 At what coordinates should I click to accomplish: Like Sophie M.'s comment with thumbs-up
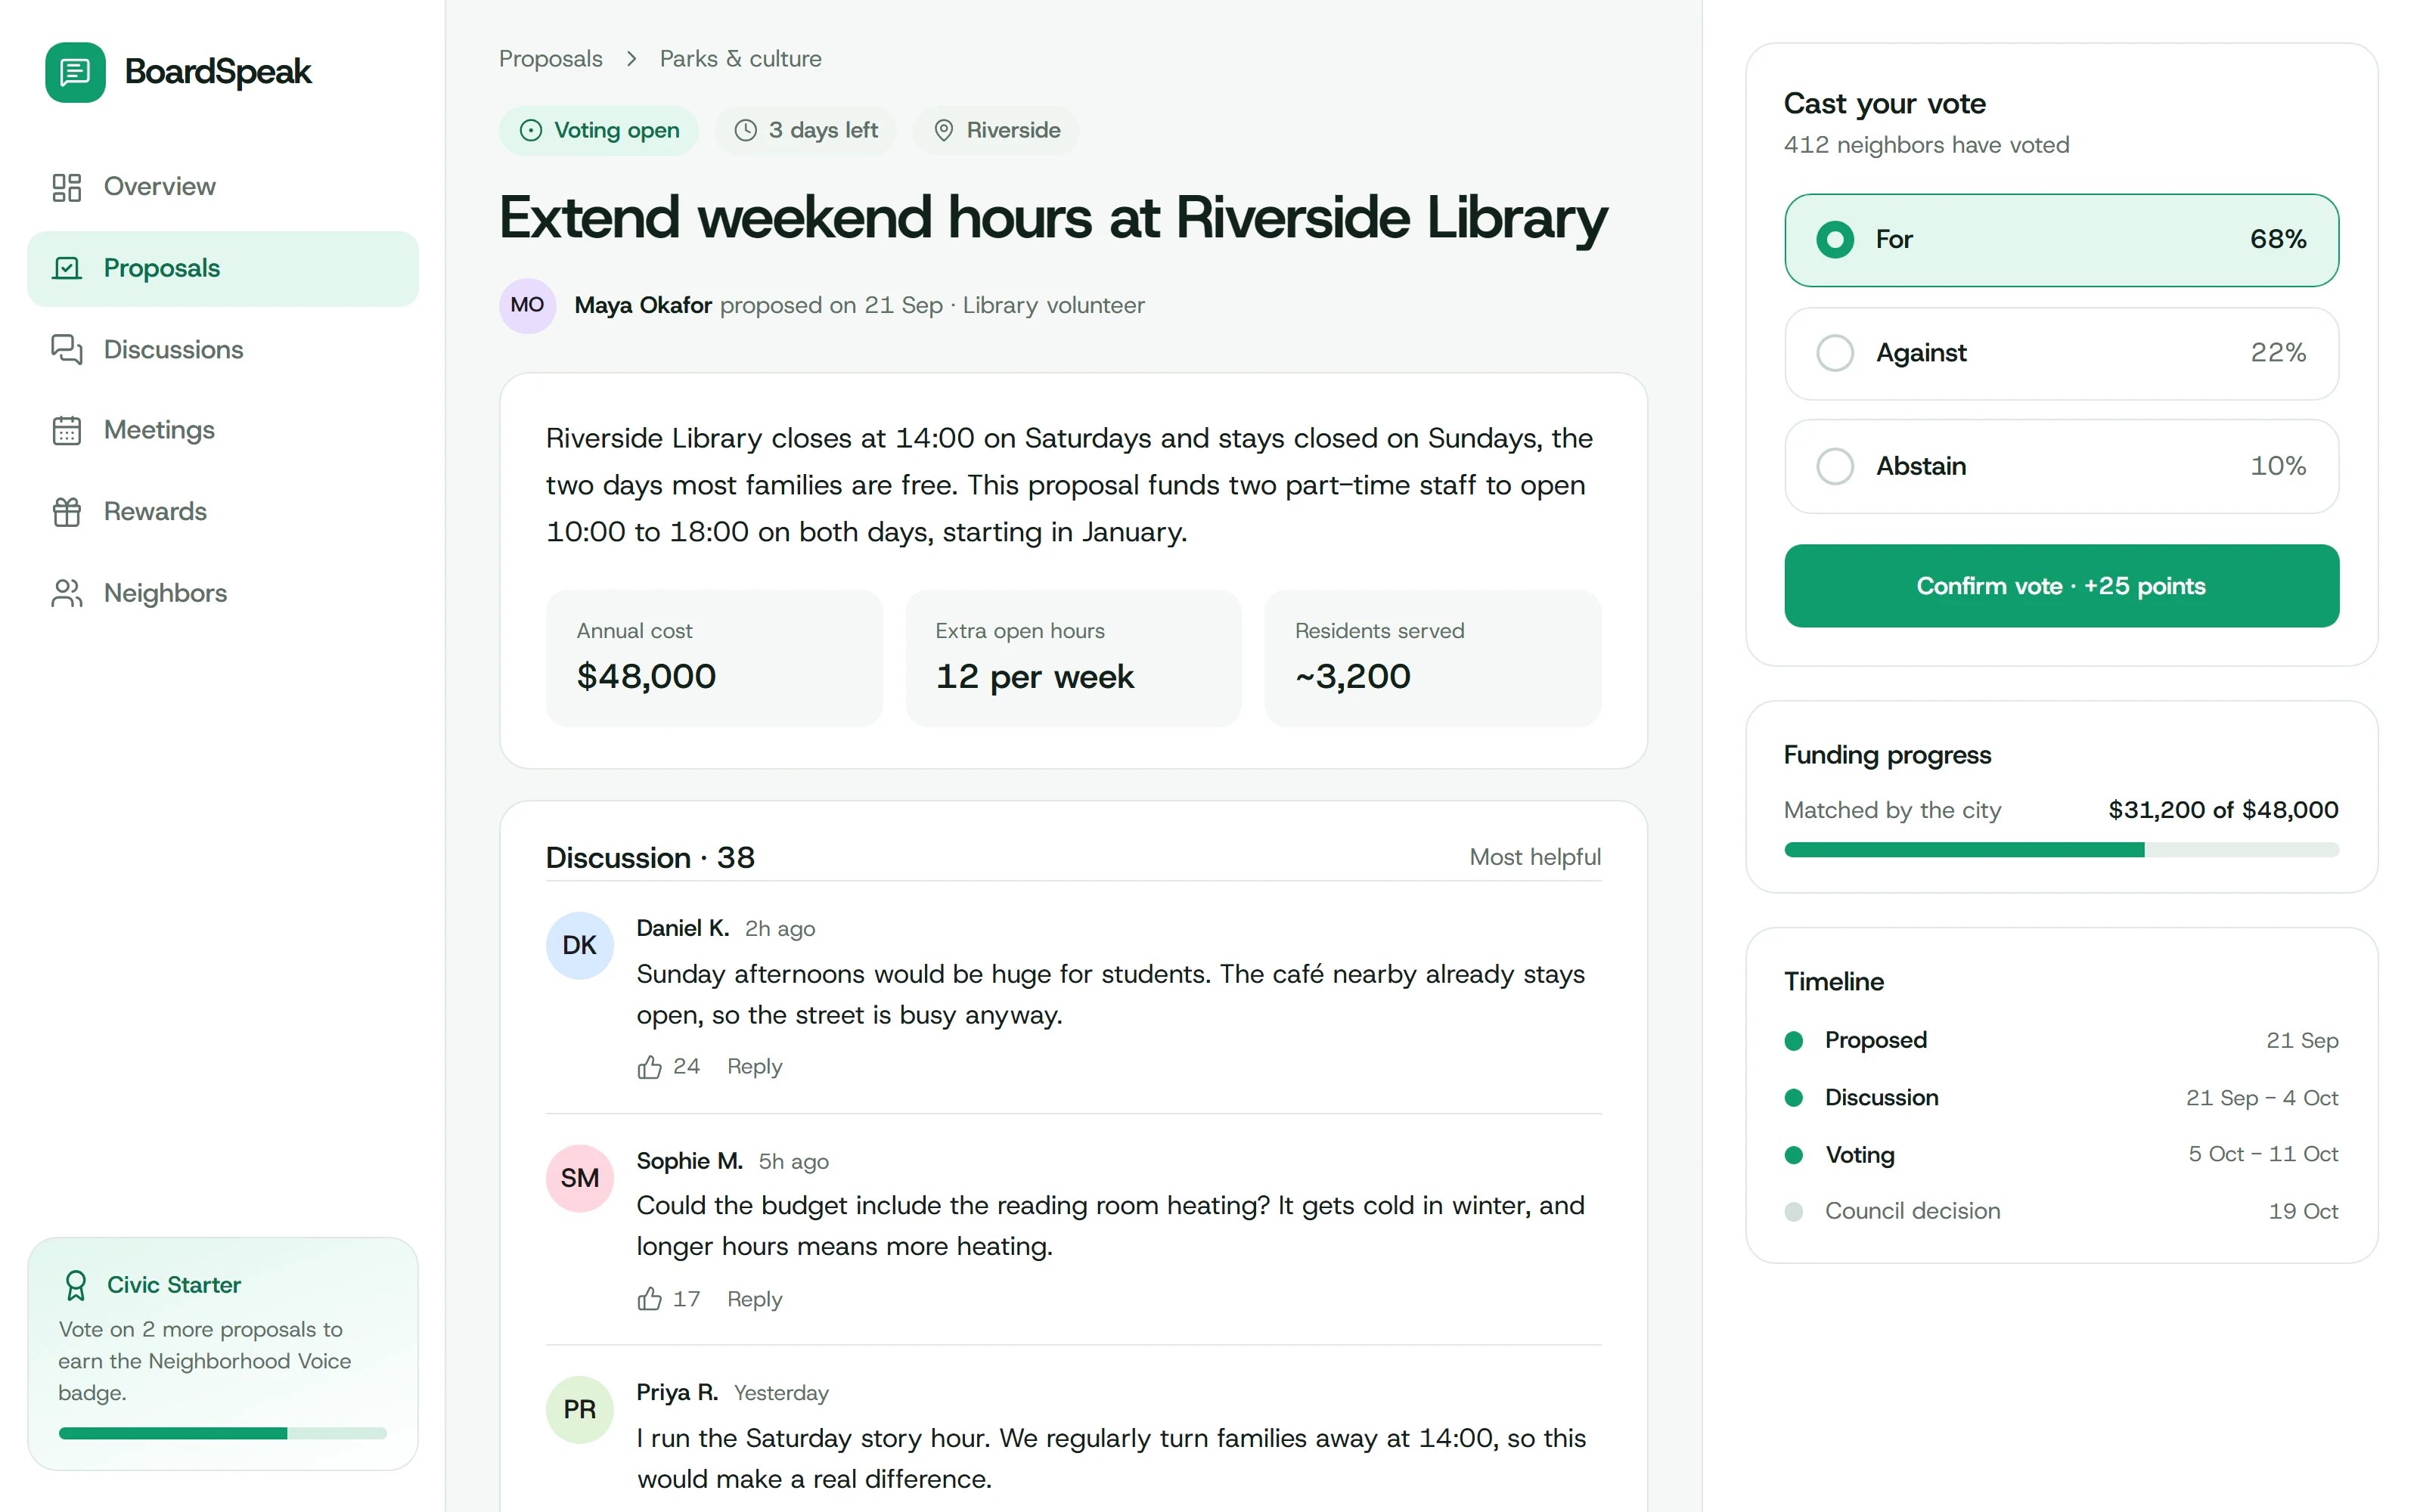tap(650, 1299)
